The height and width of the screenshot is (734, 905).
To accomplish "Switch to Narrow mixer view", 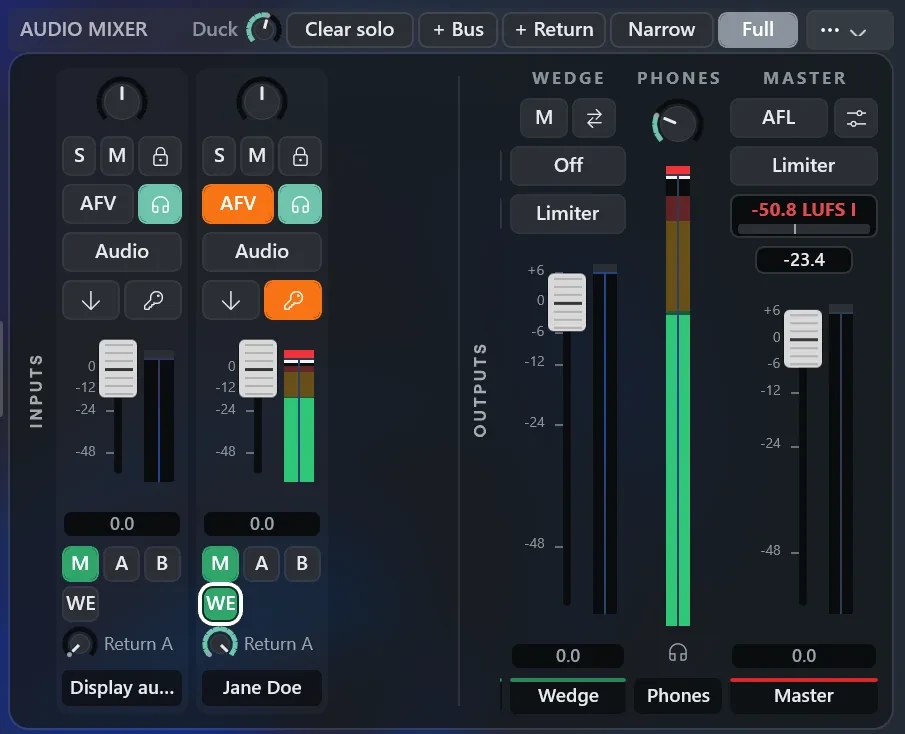I will pyautogui.click(x=661, y=29).
